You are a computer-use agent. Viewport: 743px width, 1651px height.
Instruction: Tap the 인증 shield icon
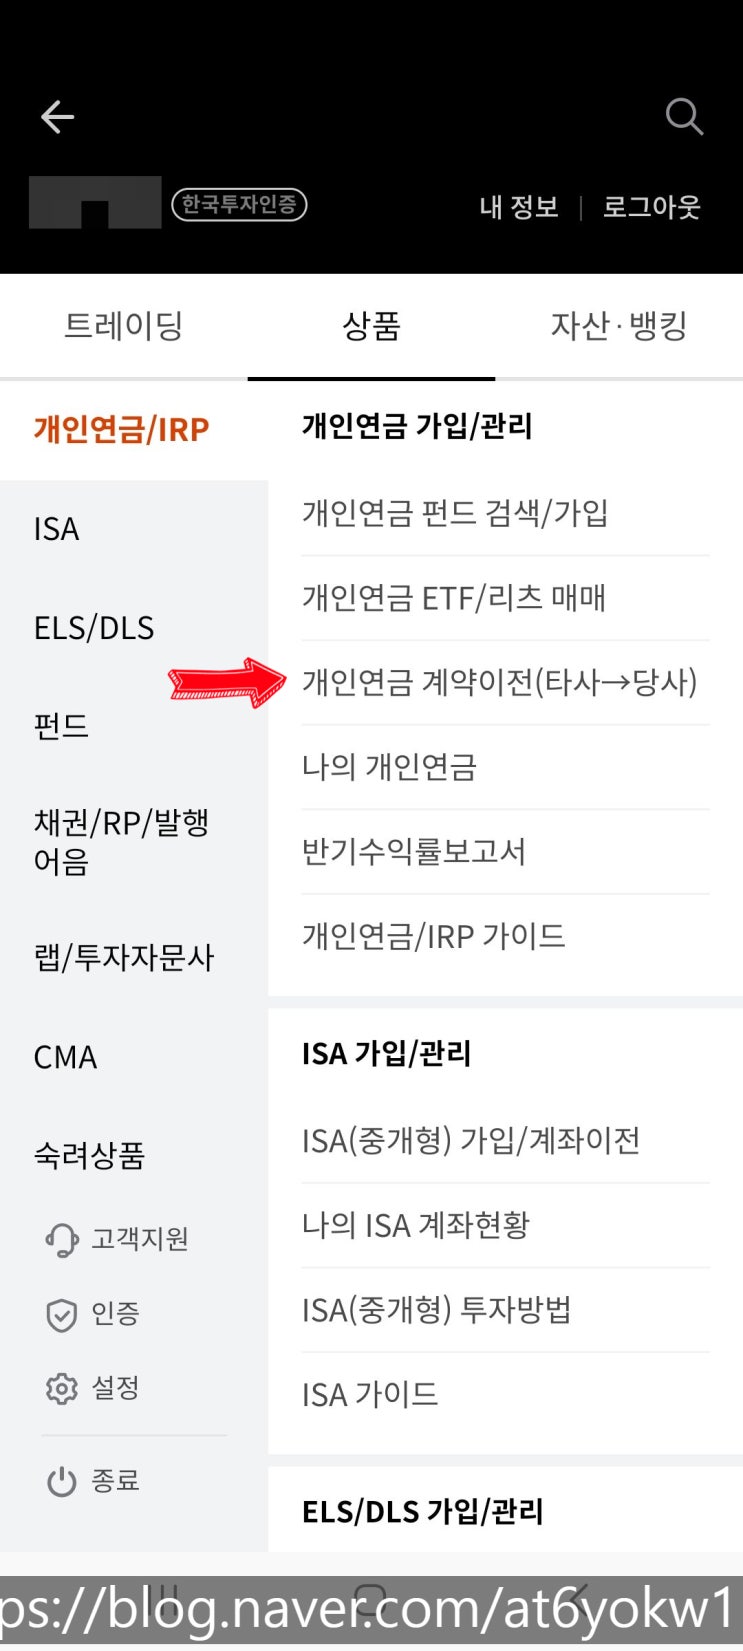tap(62, 1314)
